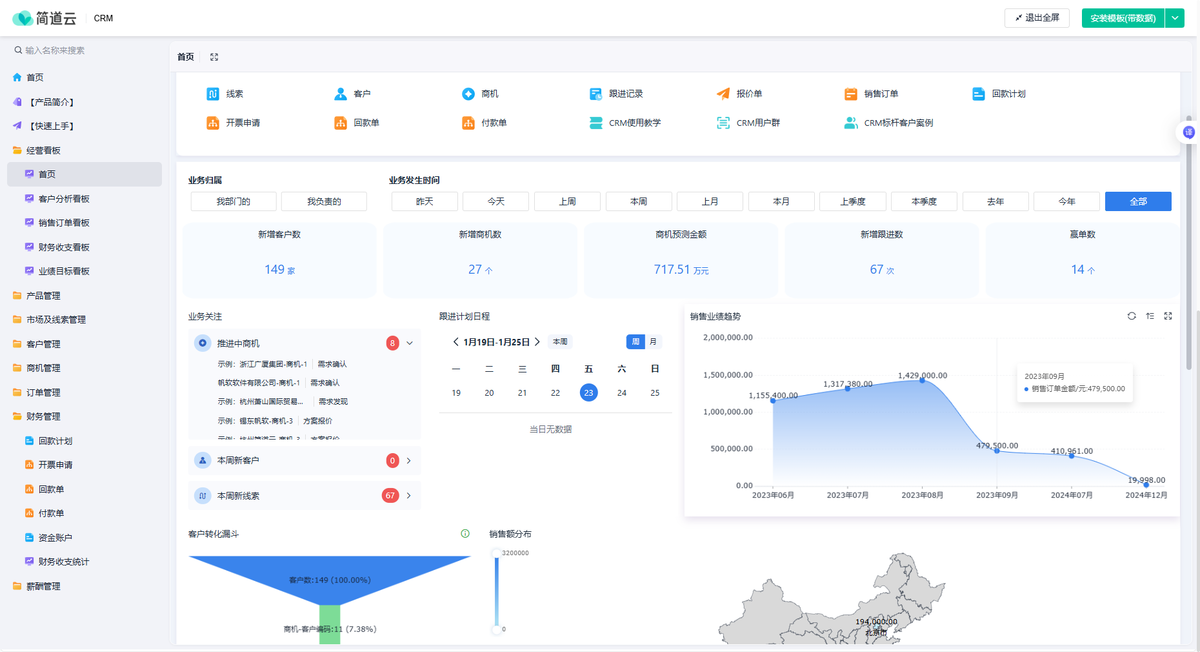
Task: Open the 回款单 shortcut icon in the top panel
Action: click(x=341, y=123)
